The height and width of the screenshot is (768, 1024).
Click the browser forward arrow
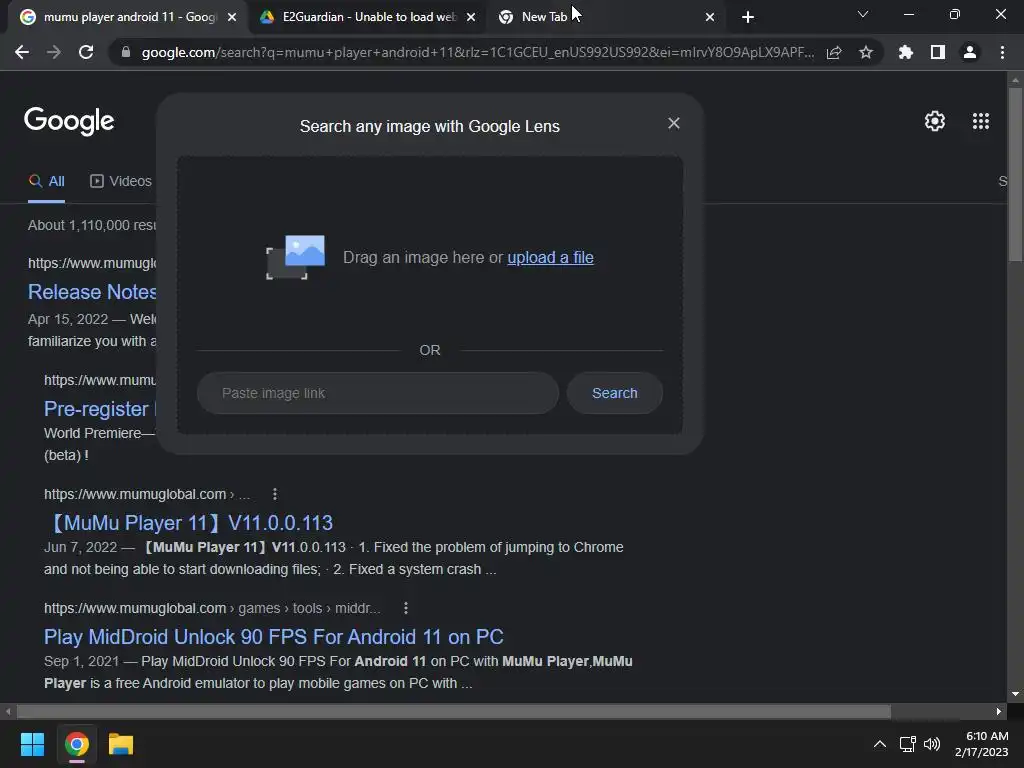click(x=54, y=52)
